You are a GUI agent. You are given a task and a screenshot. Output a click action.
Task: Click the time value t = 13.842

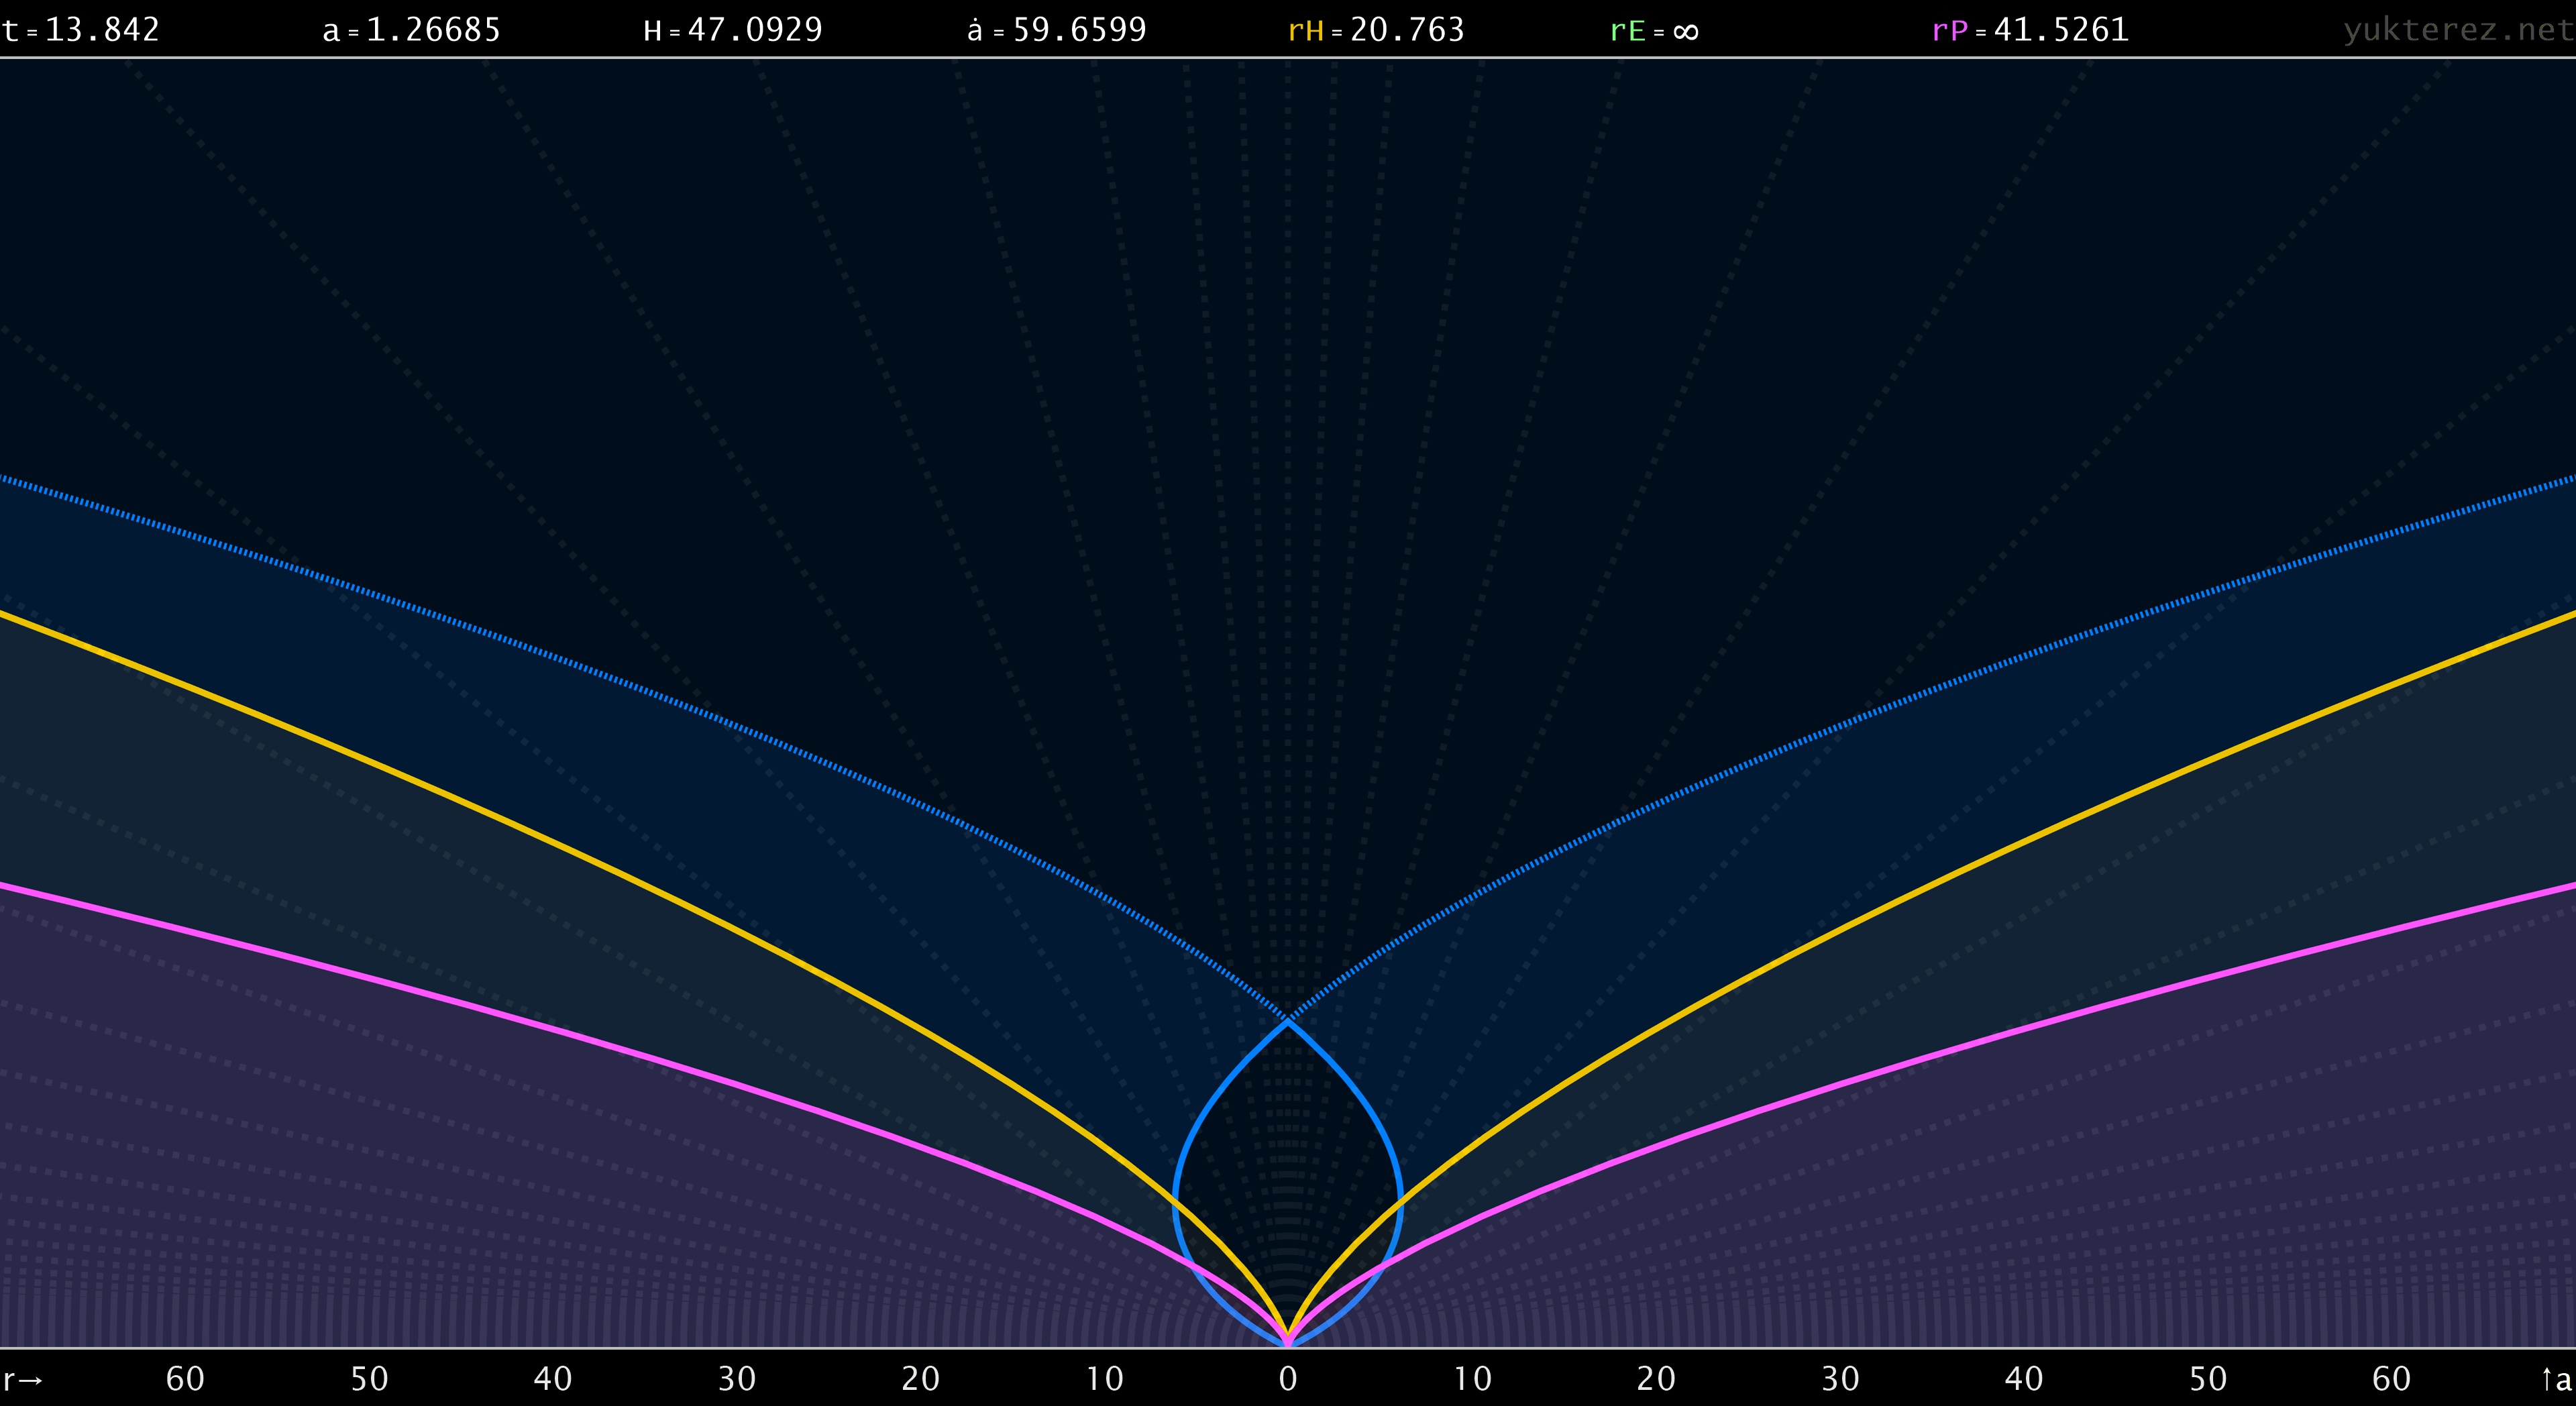(81, 30)
